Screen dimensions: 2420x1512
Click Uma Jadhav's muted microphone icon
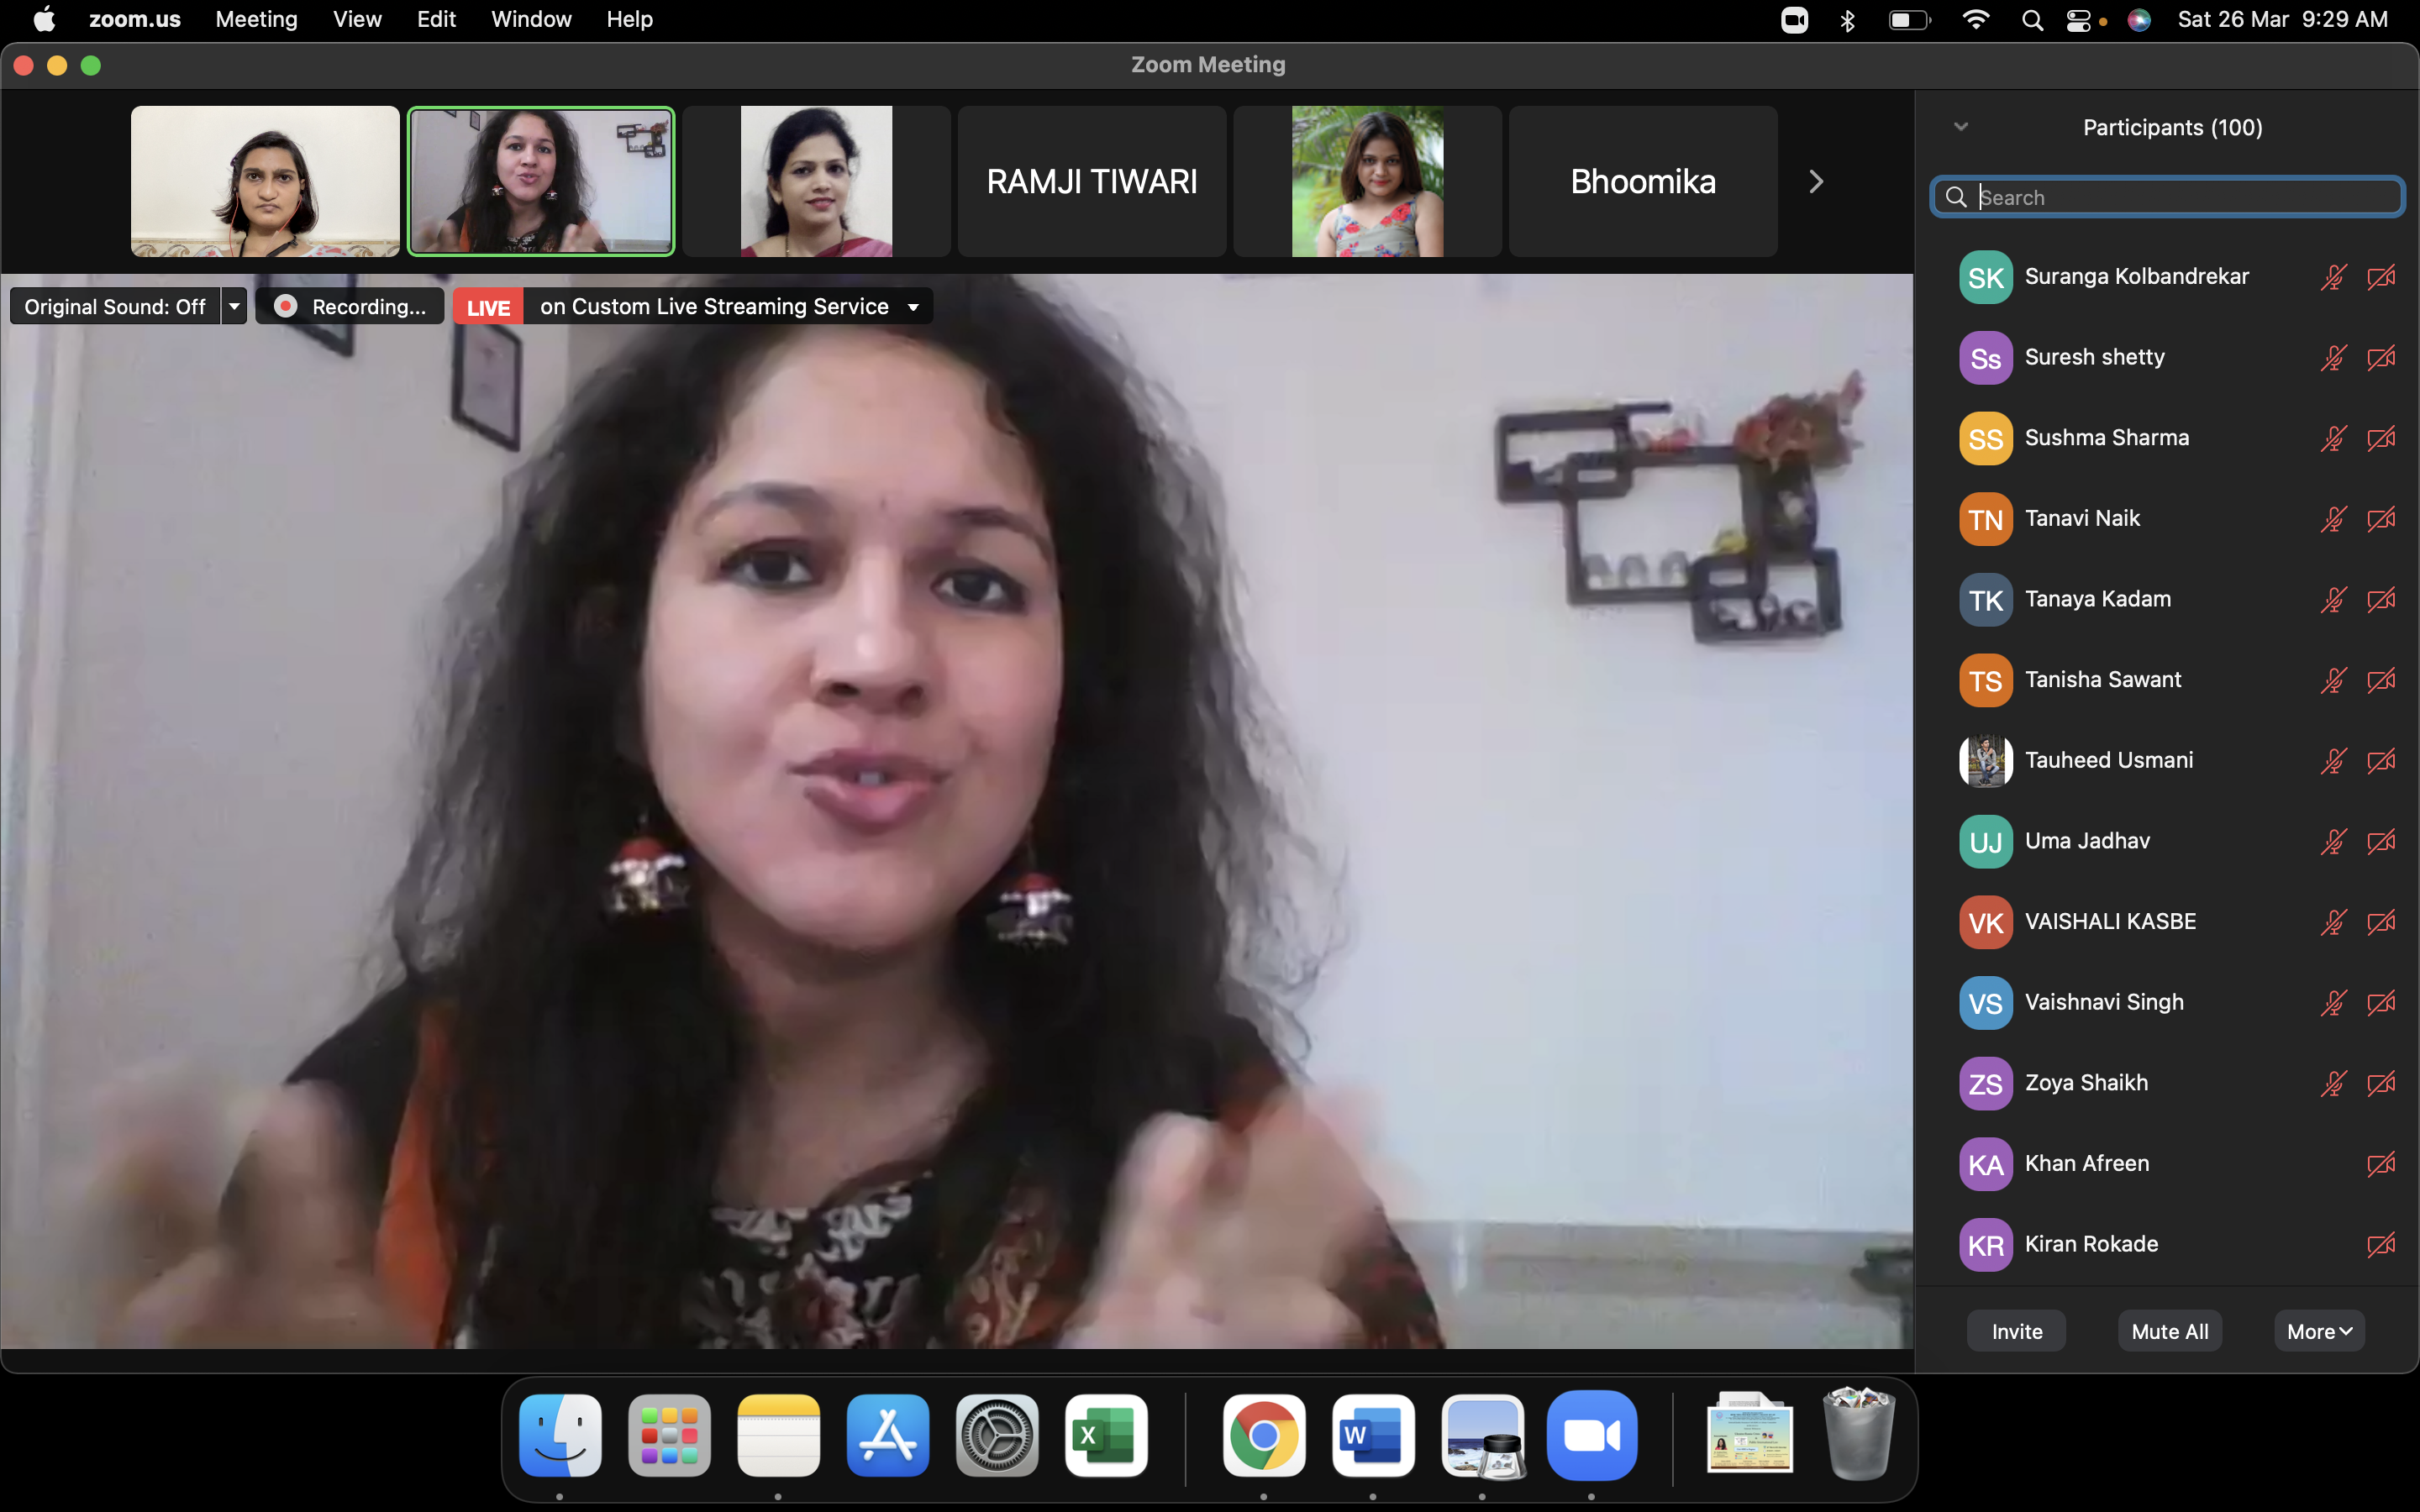point(2334,842)
